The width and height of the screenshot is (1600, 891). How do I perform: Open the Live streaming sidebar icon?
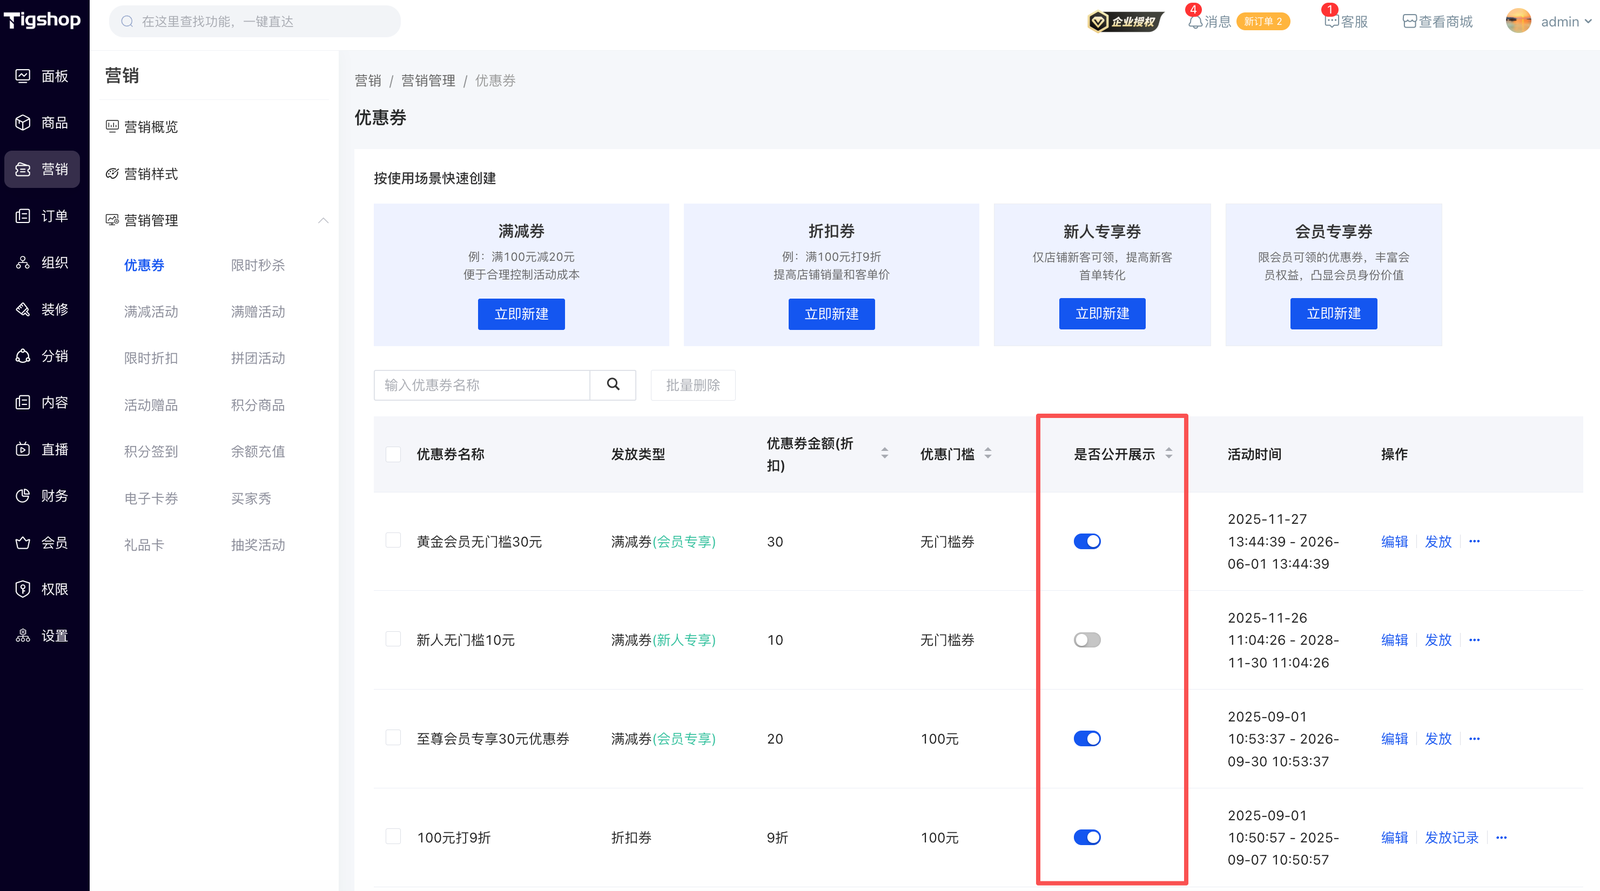[23, 449]
